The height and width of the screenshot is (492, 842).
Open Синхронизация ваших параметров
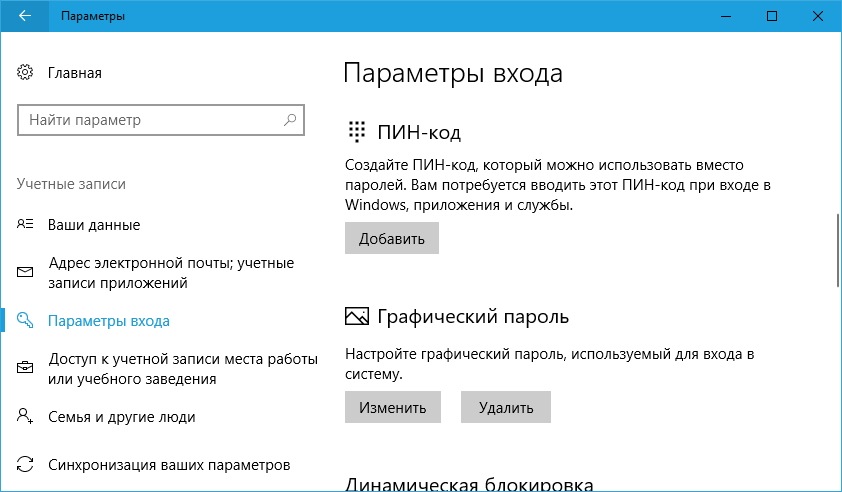pos(169,465)
